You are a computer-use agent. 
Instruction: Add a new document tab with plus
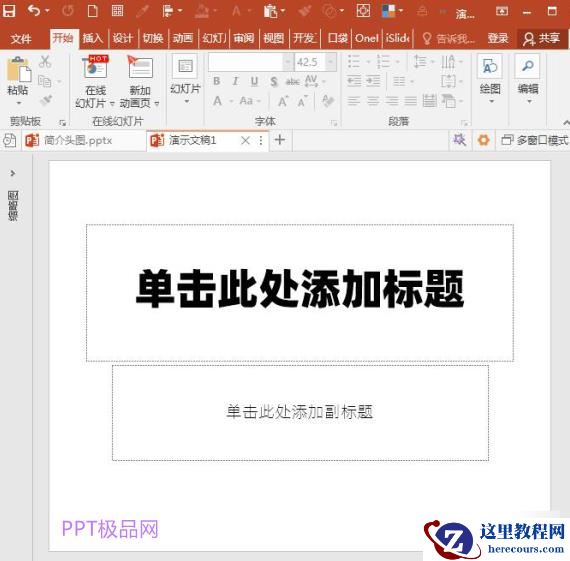point(280,140)
